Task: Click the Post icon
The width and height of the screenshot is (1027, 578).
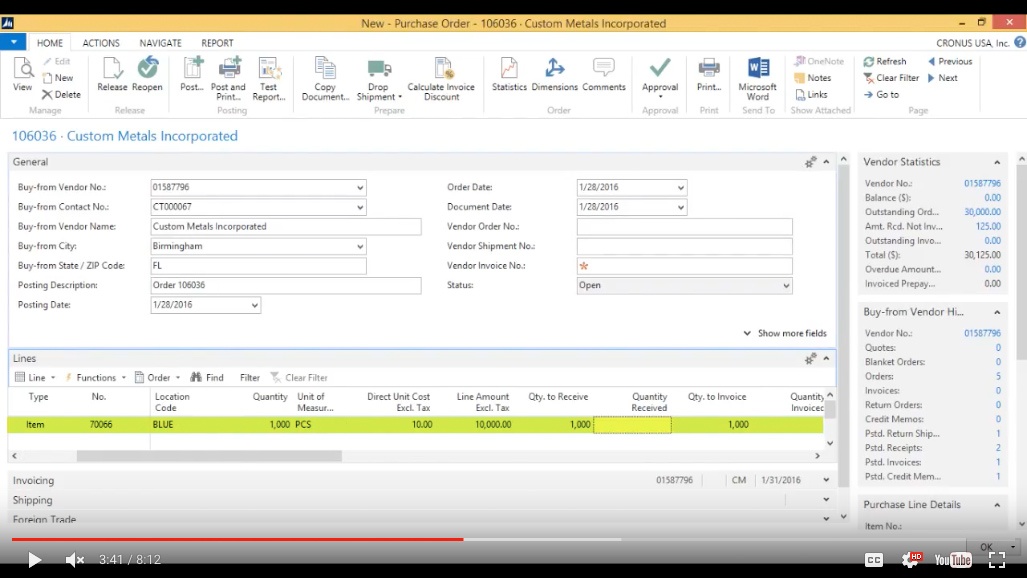Action: [192, 74]
